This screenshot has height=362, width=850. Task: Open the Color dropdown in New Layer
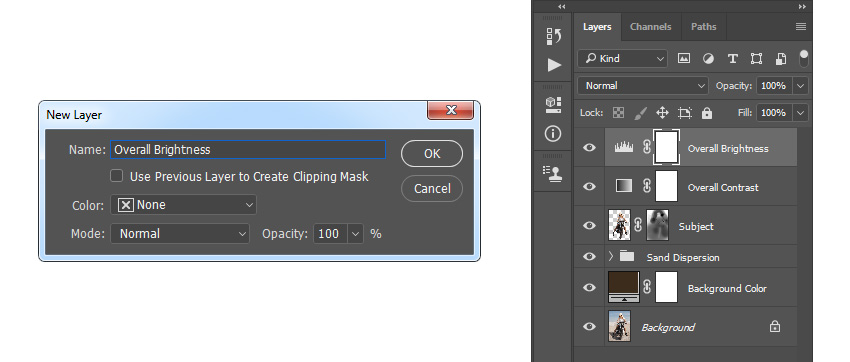[x=183, y=205]
